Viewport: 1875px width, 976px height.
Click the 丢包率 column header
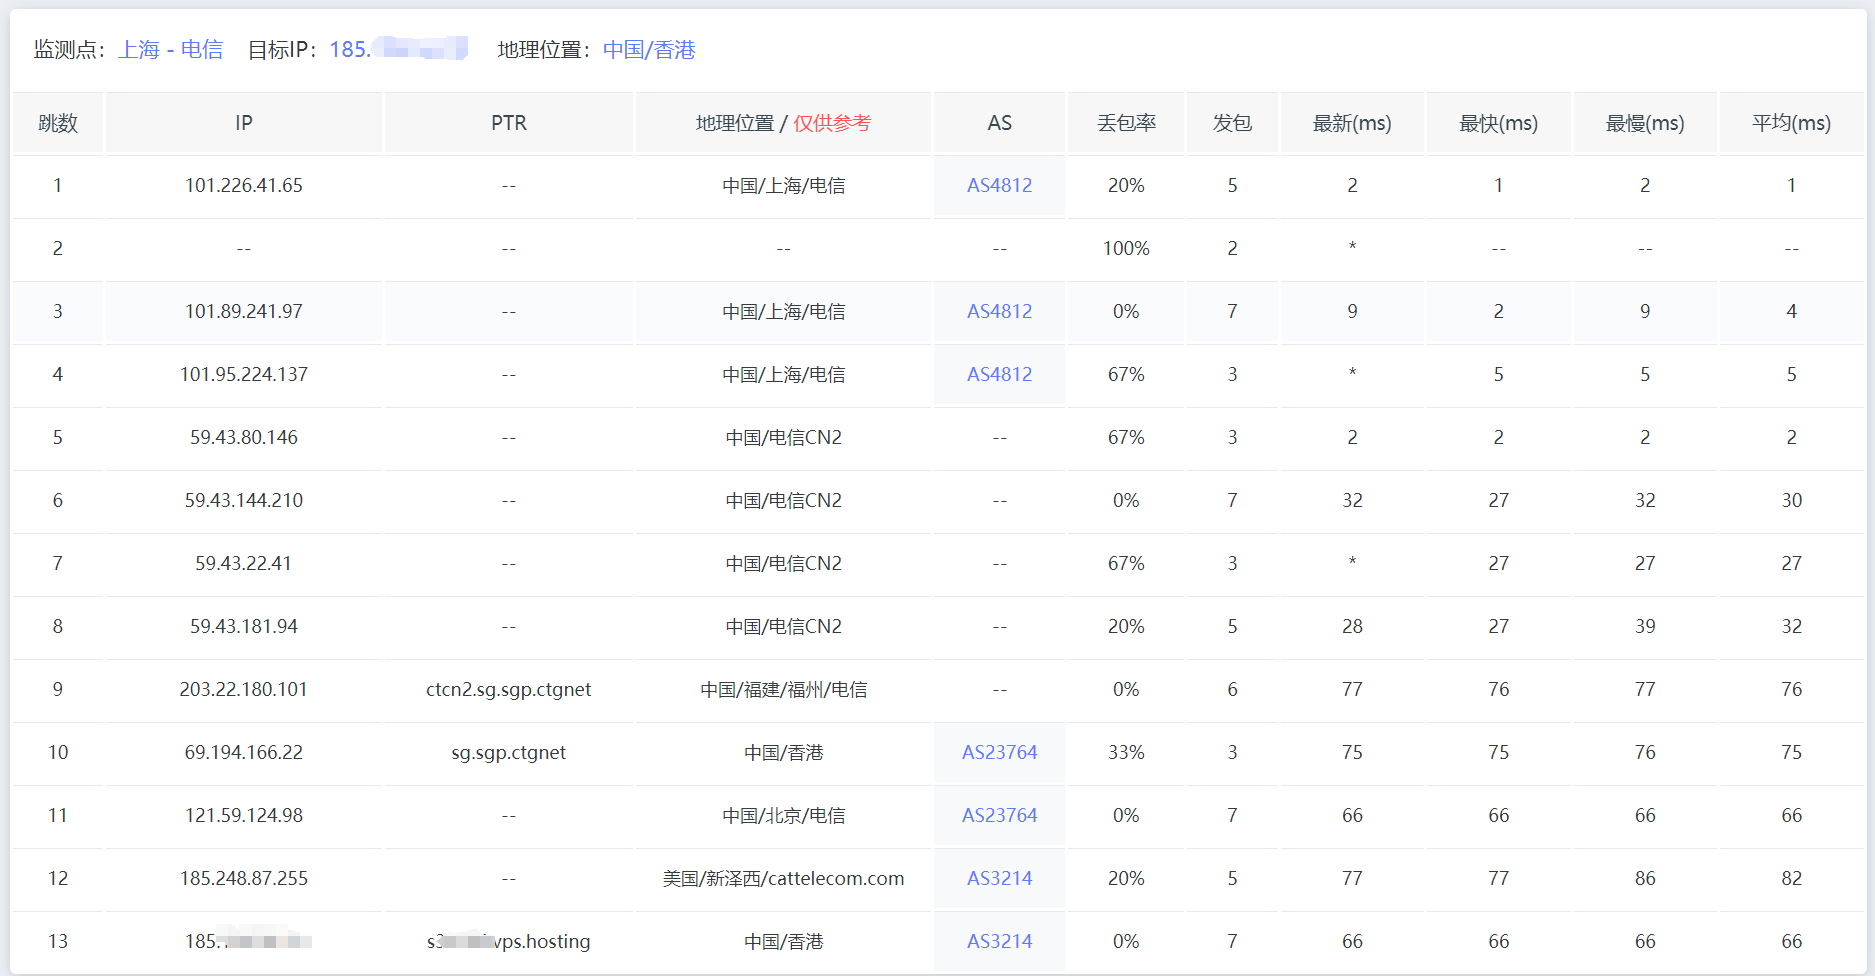(1126, 123)
